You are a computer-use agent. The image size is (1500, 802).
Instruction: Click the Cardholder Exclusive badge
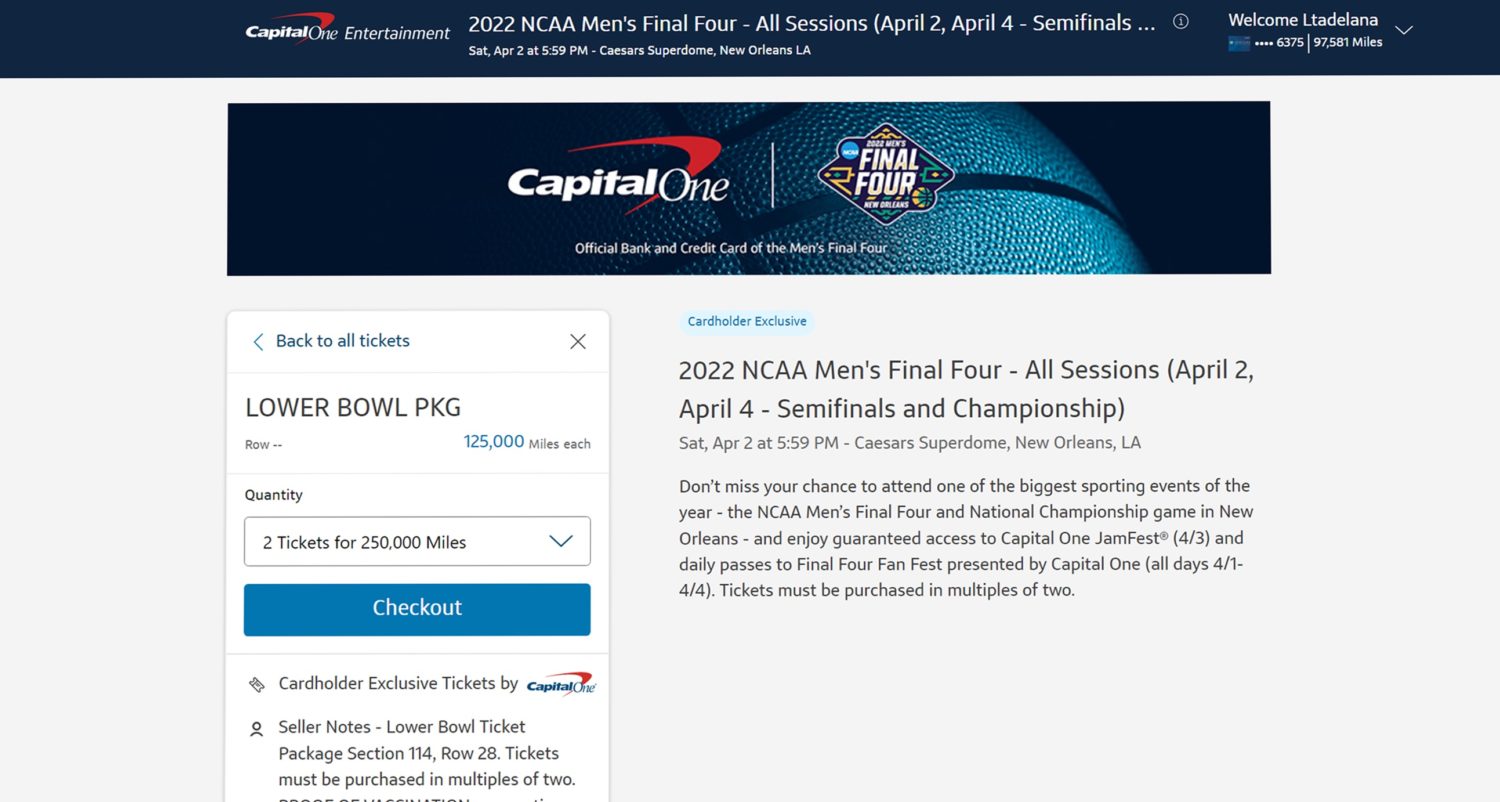(x=746, y=321)
